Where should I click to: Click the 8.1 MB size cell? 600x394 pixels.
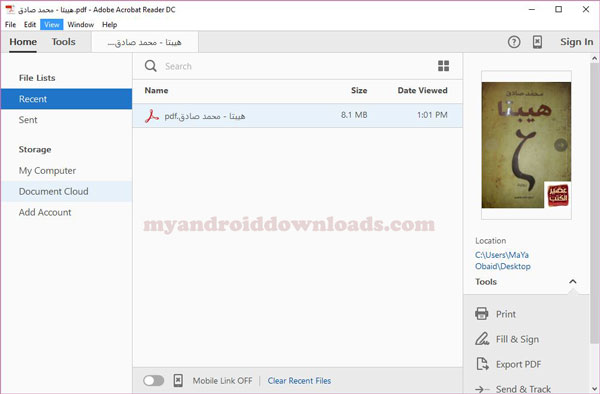tap(354, 115)
